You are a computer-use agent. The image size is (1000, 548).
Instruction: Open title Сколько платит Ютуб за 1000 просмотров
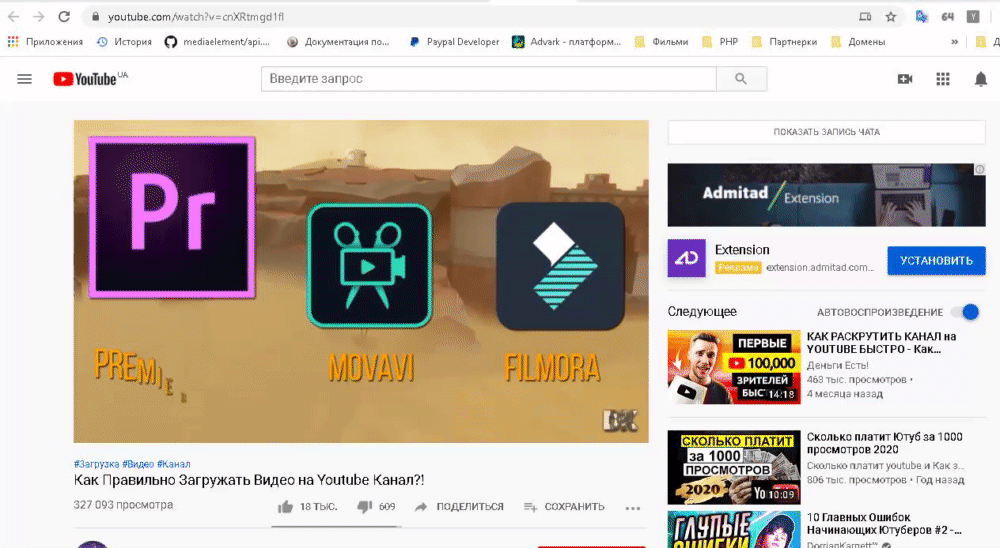[x=885, y=443]
